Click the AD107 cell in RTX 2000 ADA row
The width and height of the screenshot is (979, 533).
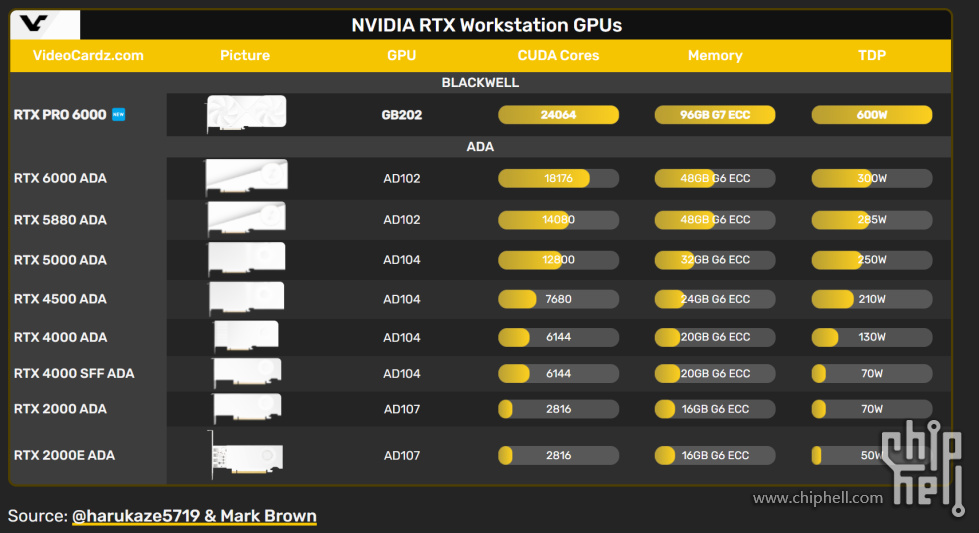(401, 409)
